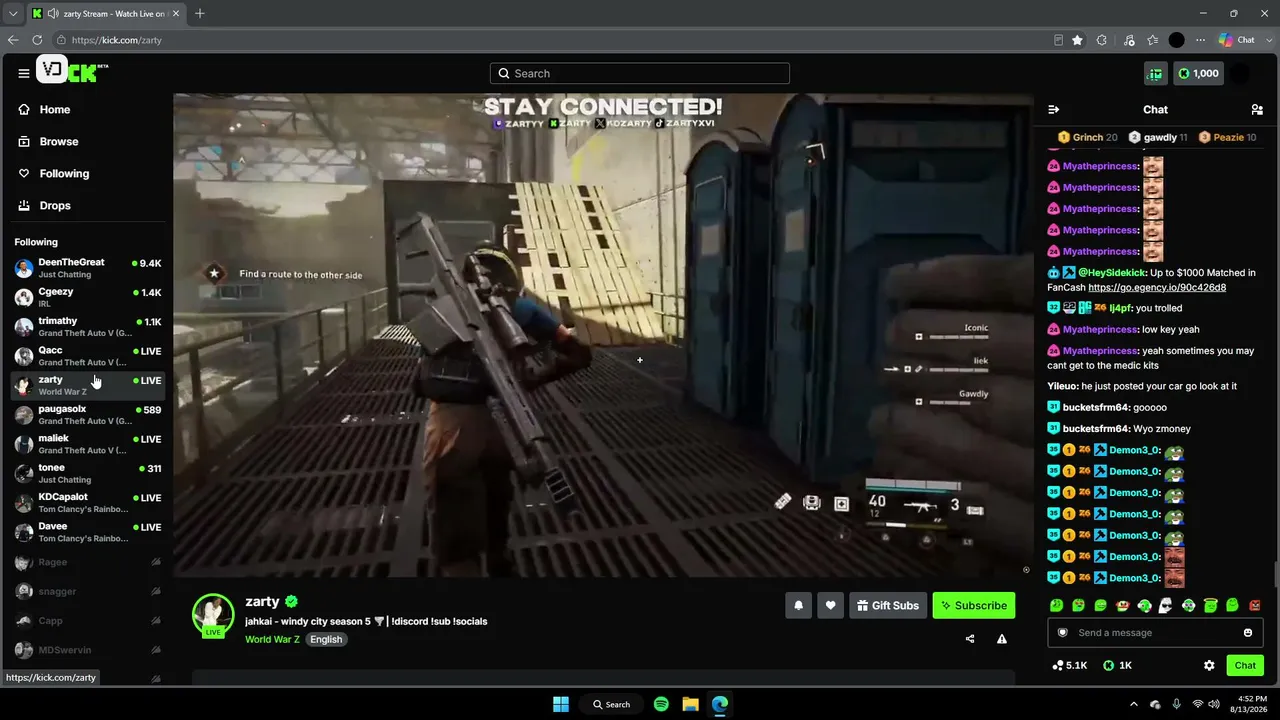This screenshot has width=1280, height=720.
Task: Click the Gift Subs button
Action: (x=888, y=605)
